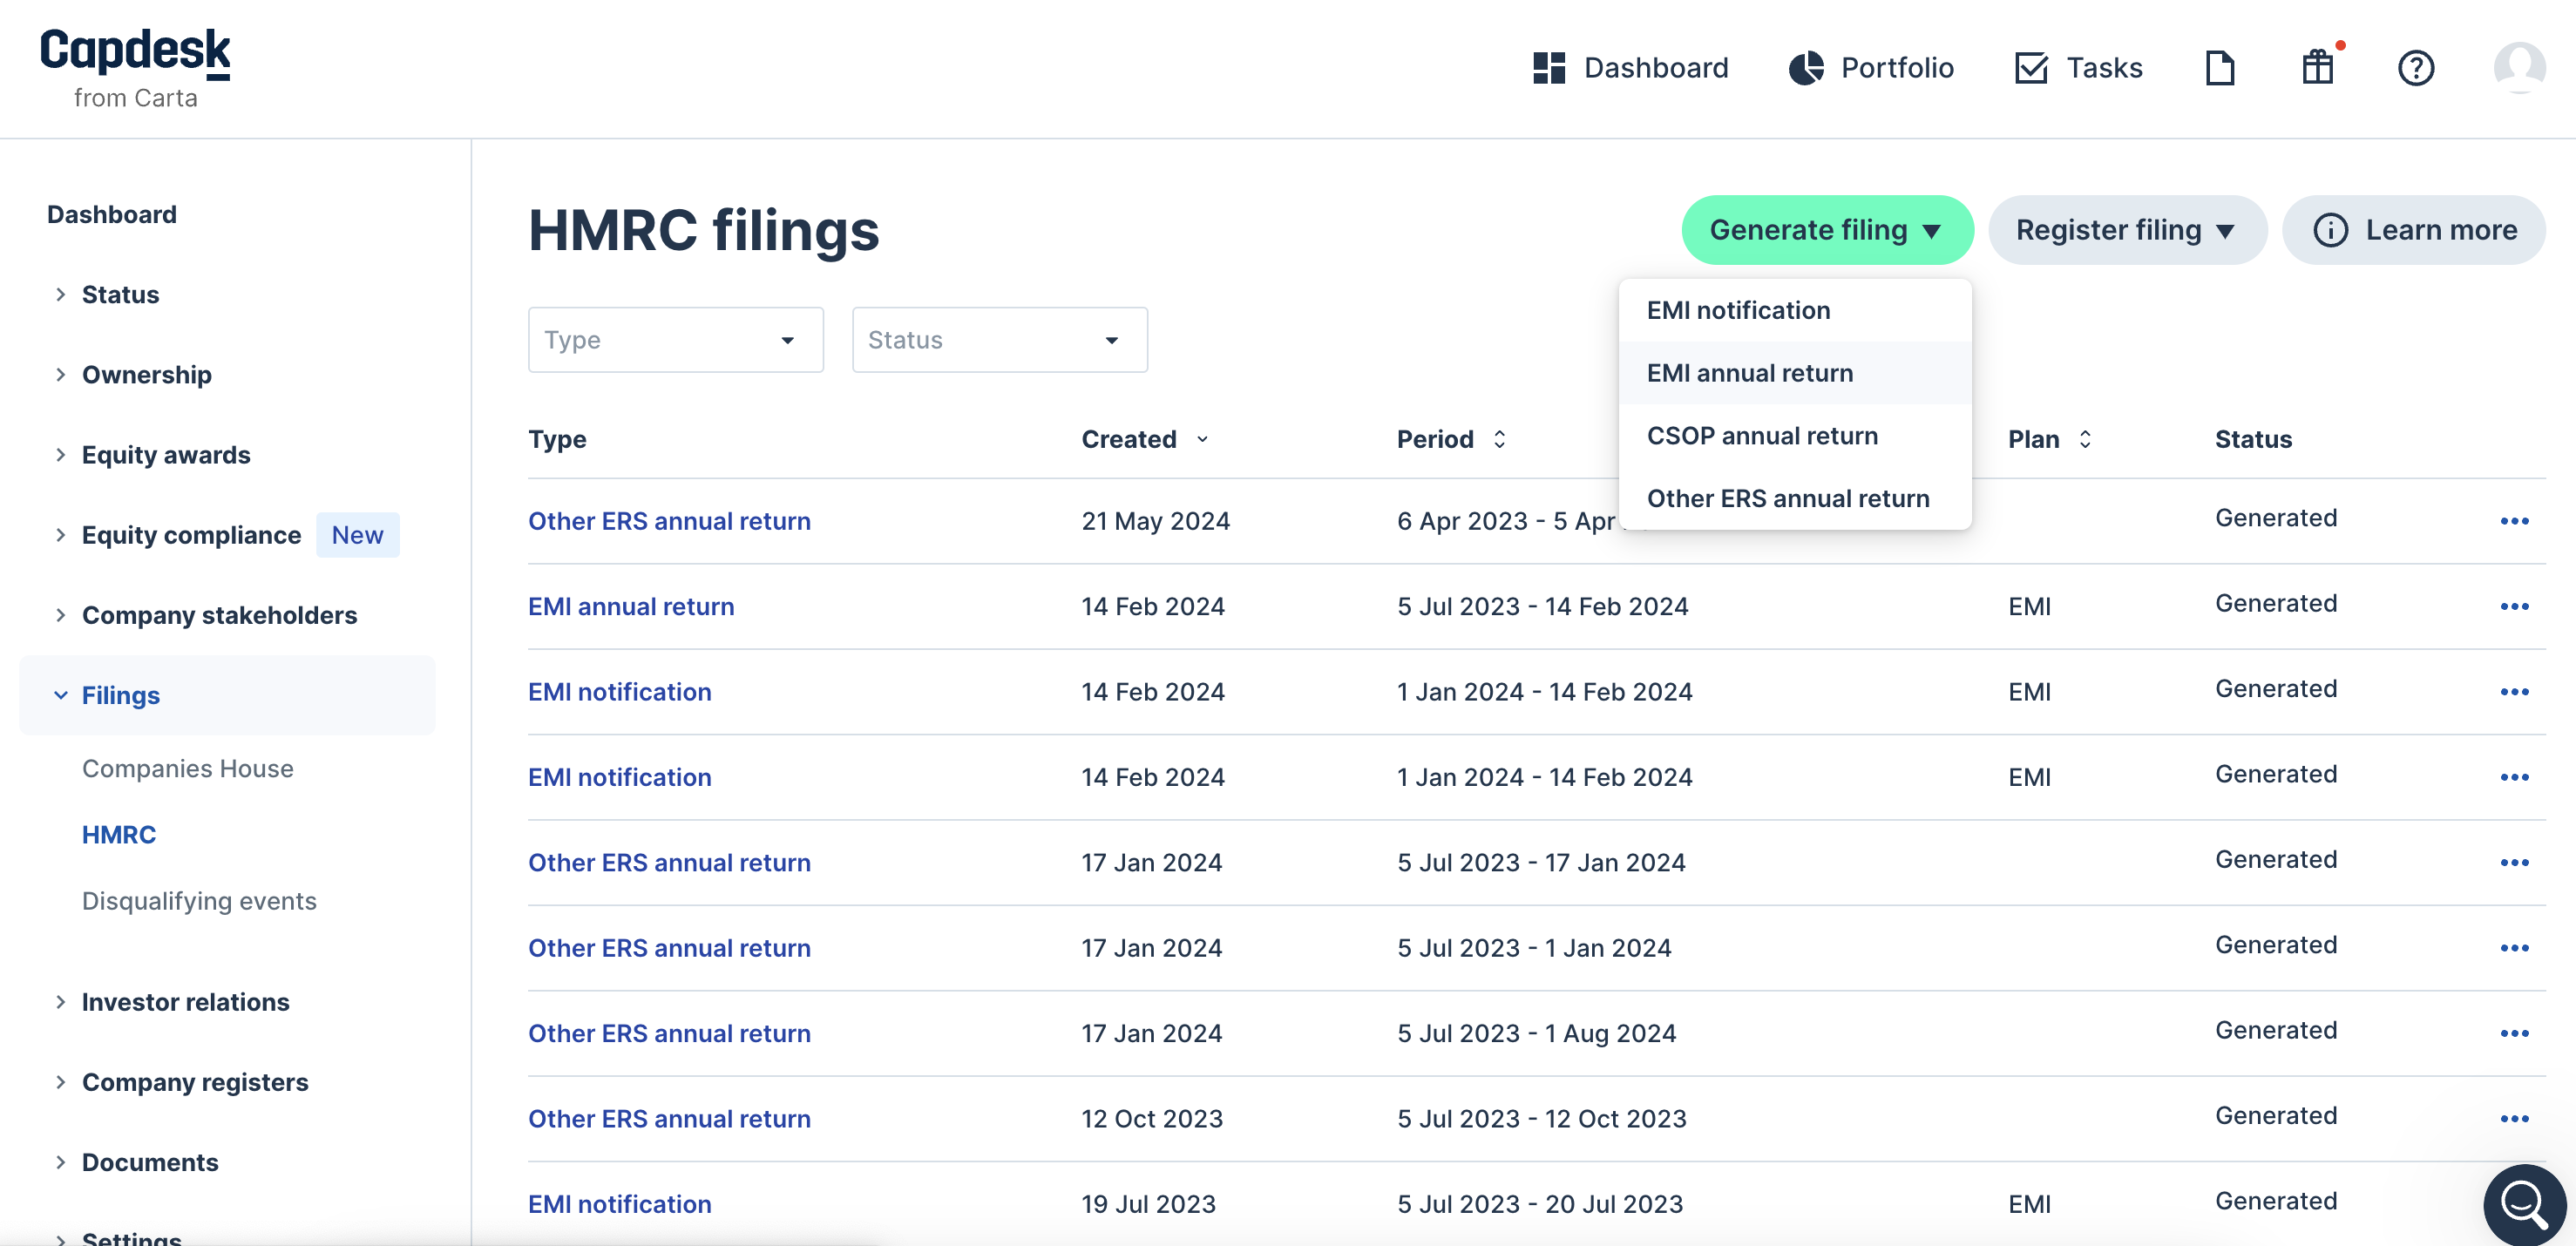Open the row actions menu for Other ERS annual return
The height and width of the screenshot is (1246, 2576).
point(2516,521)
